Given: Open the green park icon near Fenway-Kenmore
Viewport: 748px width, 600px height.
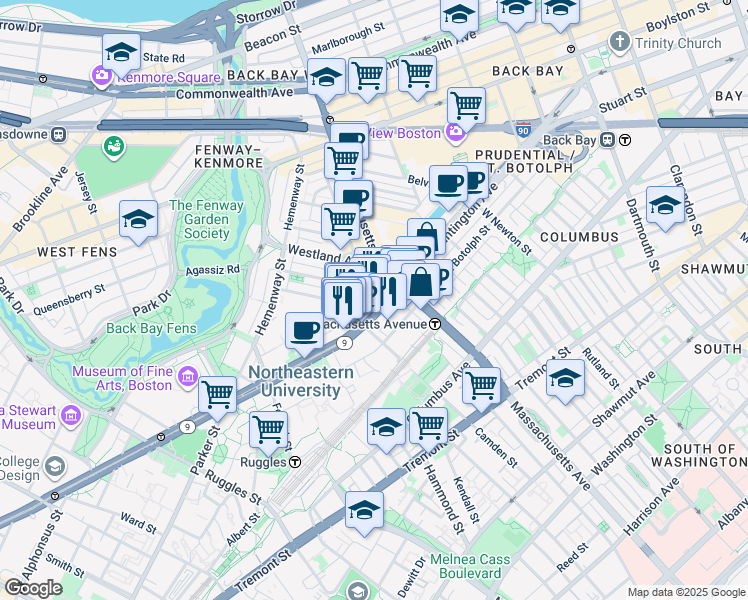Looking at the screenshot, I should point(114,147).
